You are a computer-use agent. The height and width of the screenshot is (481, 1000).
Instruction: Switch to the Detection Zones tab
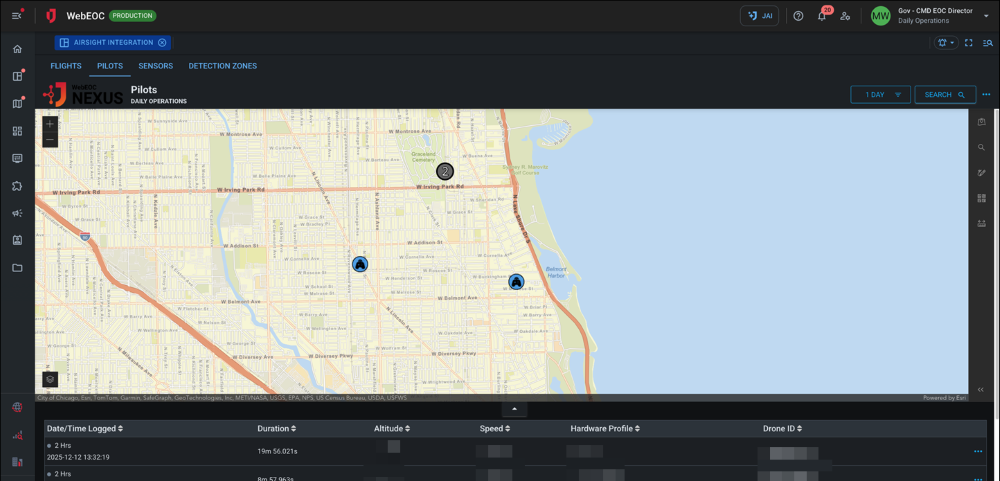click(222, 66)
